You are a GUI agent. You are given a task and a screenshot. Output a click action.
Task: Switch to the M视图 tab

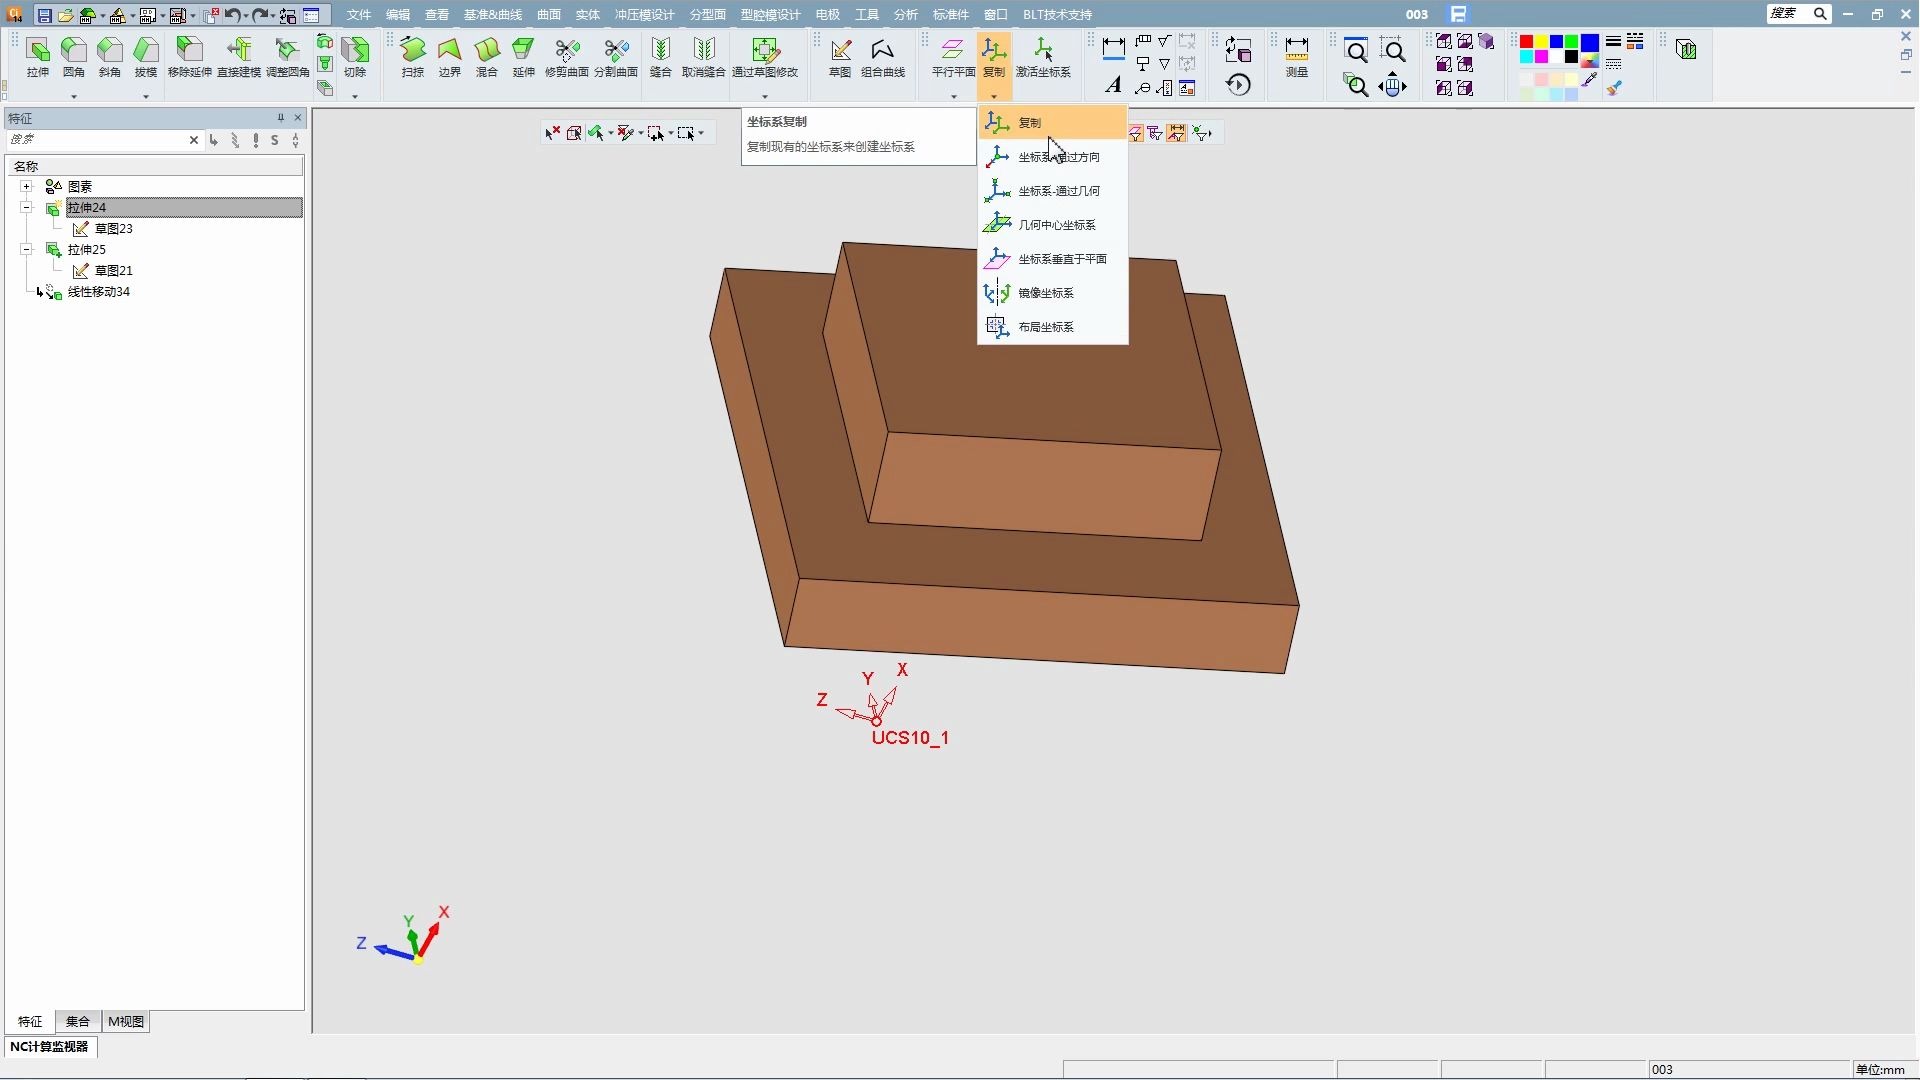(x=126, y=1021)
